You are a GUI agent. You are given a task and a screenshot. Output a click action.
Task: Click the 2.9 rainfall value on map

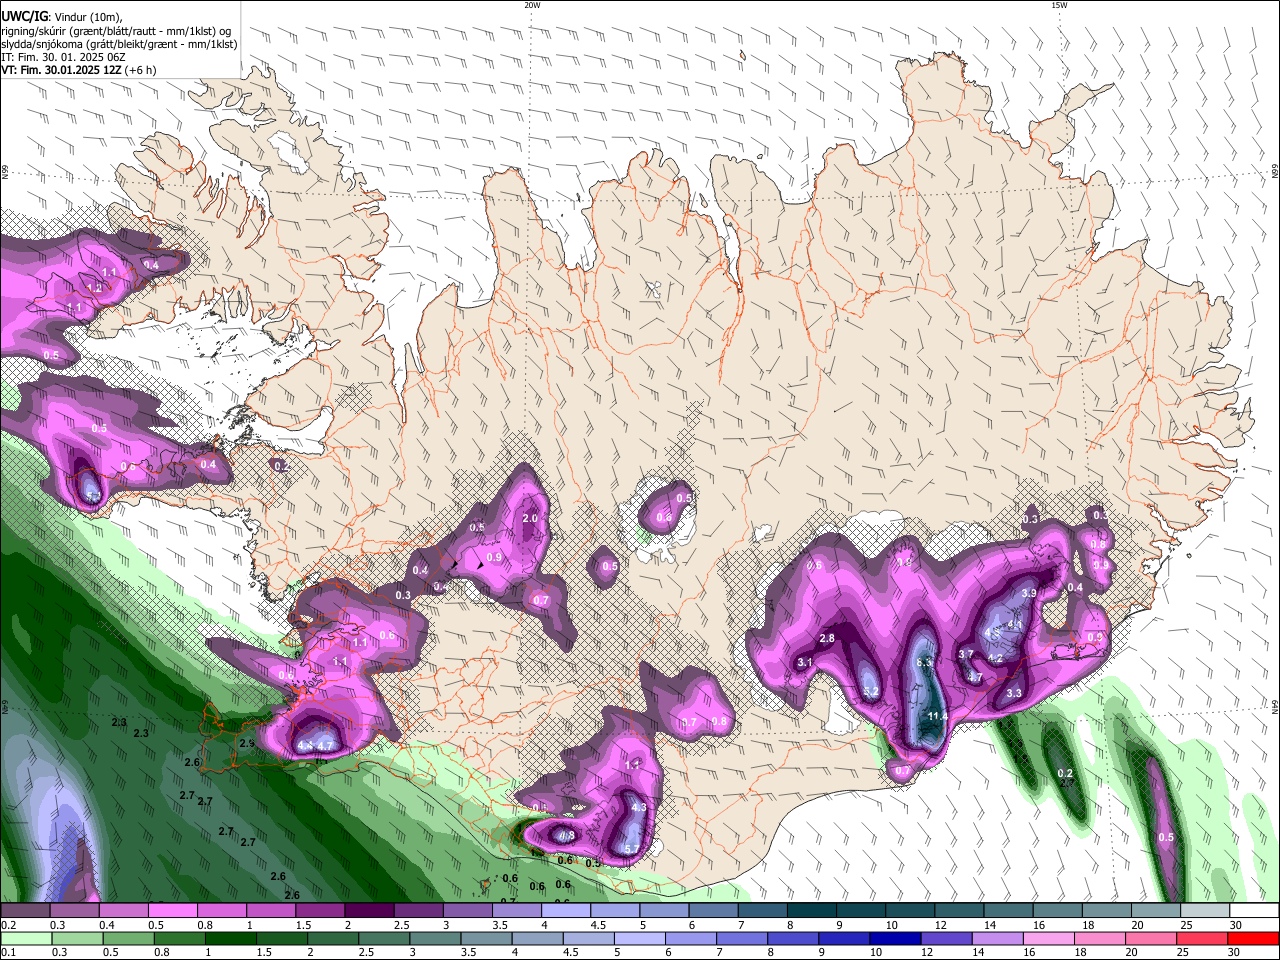[247, 743]
